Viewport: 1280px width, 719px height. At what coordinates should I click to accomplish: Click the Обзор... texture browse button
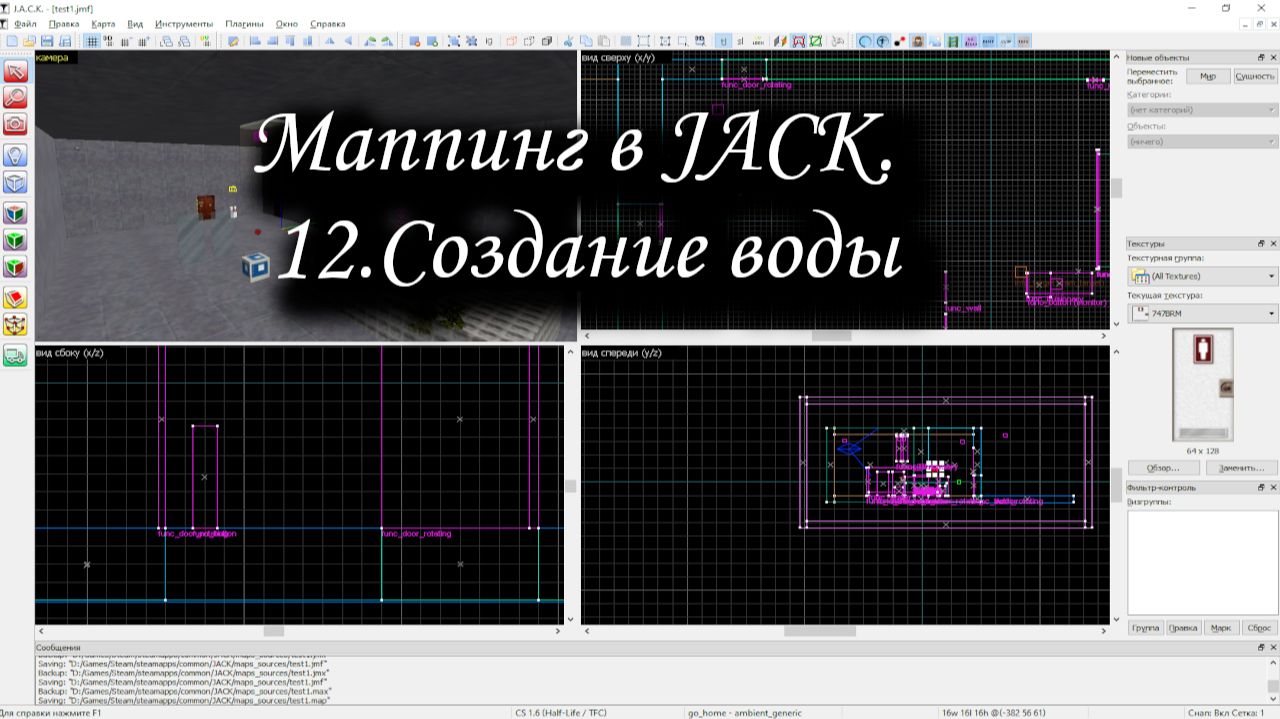tap(1163, 468)
